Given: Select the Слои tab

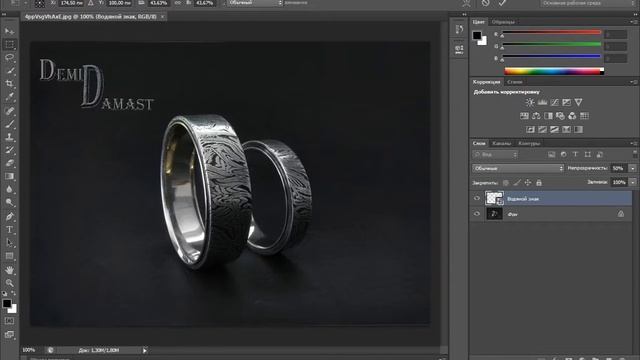Looking at the screenshot, I should (x=479, y=143).
